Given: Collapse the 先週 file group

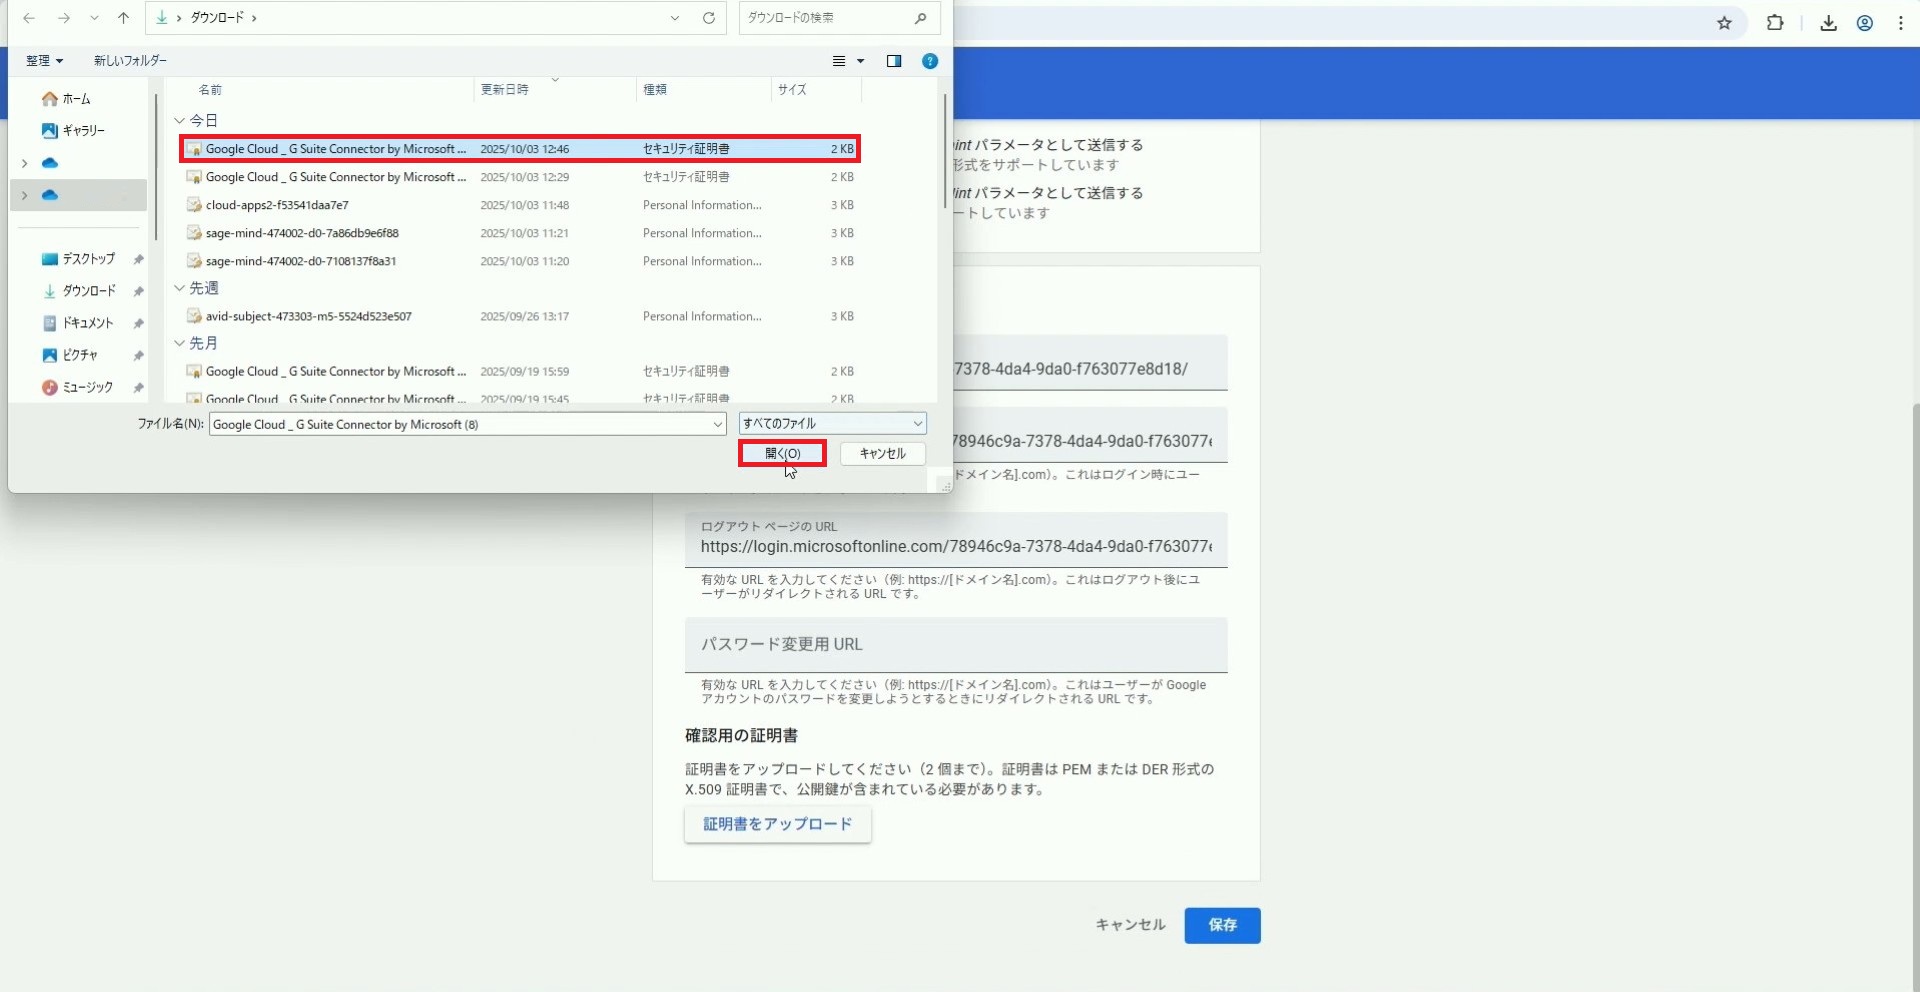Looking at the screenshot, I should [x=180, y=288].
